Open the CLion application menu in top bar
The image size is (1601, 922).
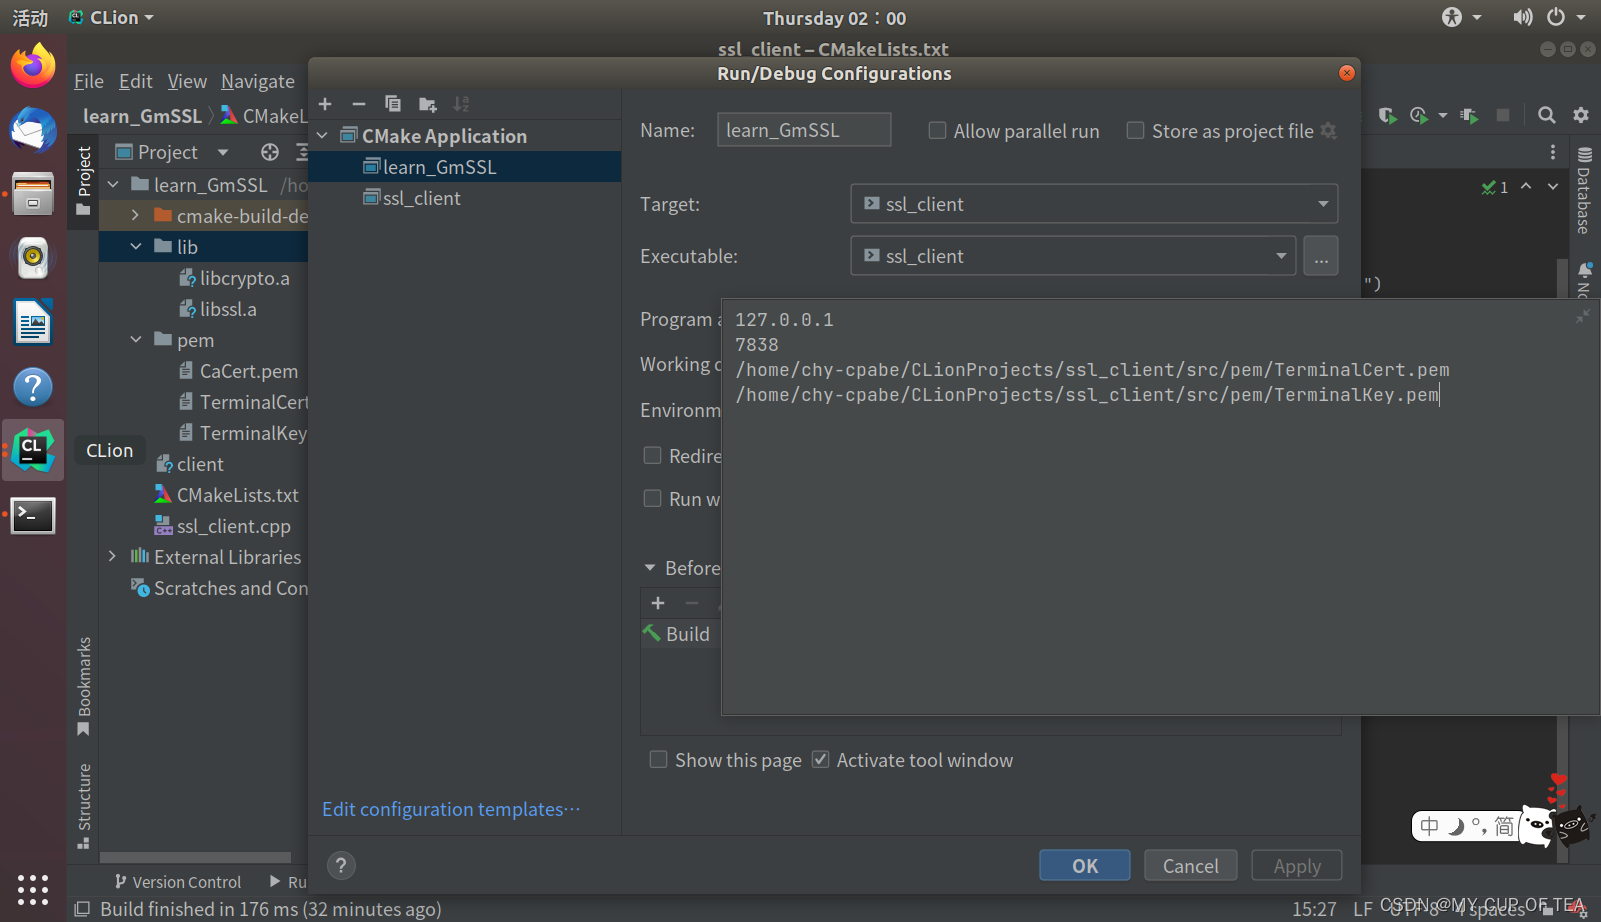pyautogui.click(x=111, y=18)
